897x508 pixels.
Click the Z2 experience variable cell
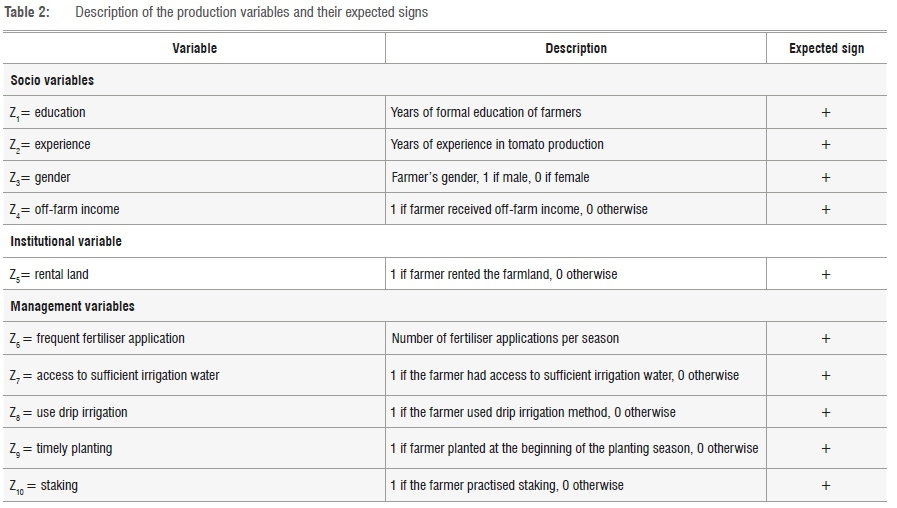[50, 145]
